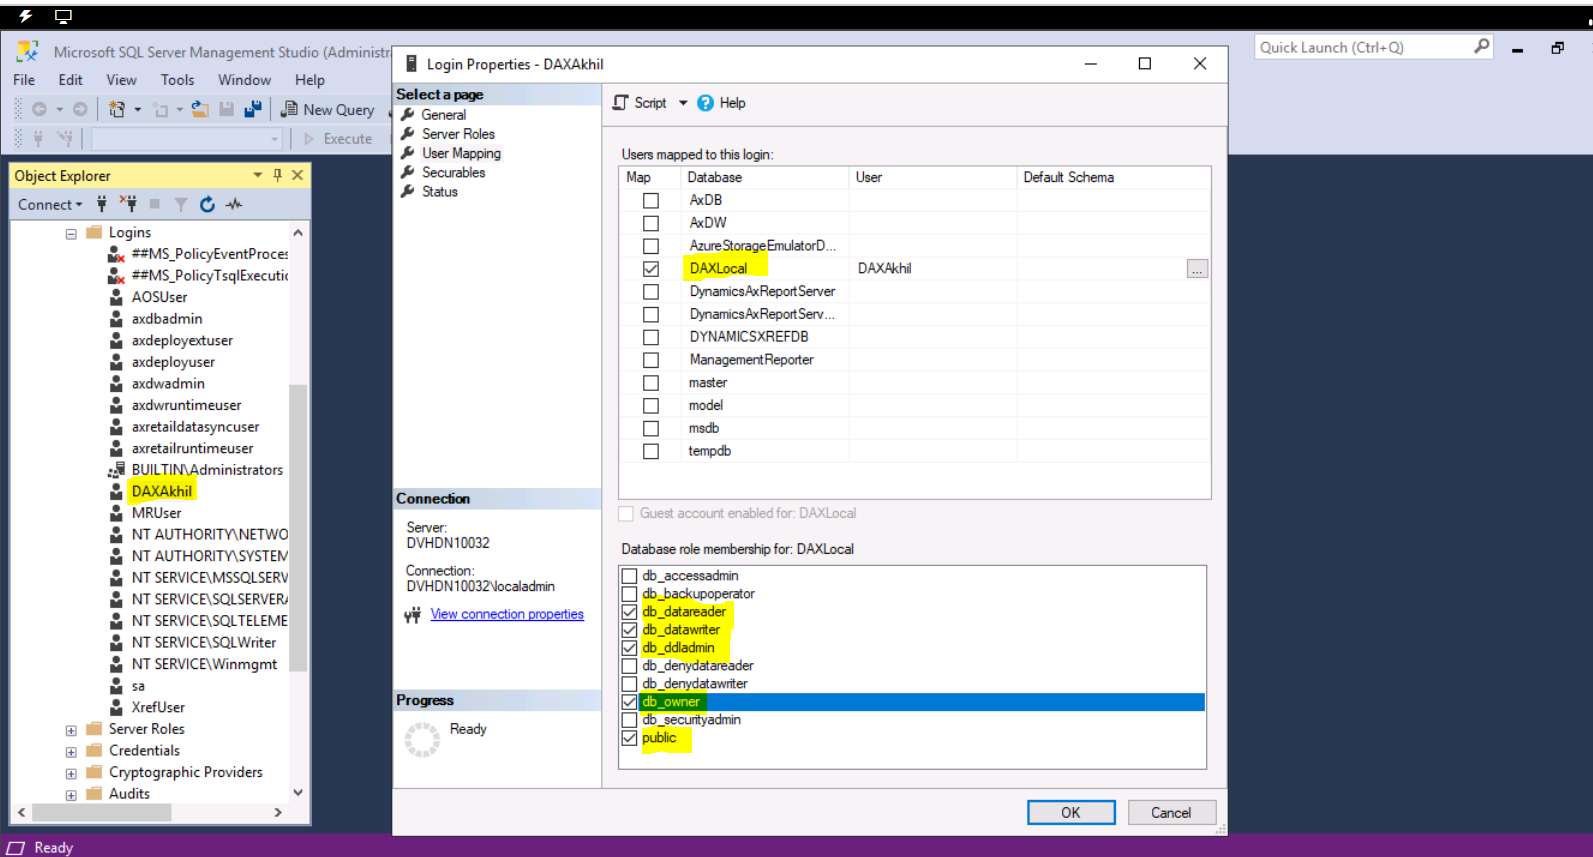1593x857 pixels.
Task: Open the Tools menu
Action: pos(177,80)
